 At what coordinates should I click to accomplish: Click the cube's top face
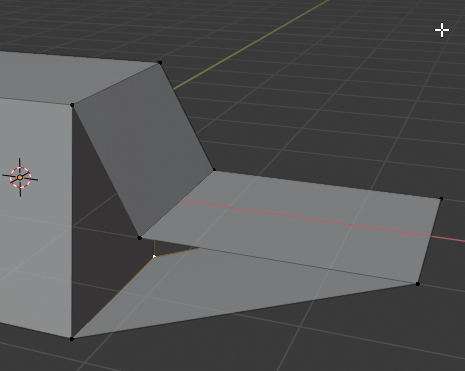80,77
